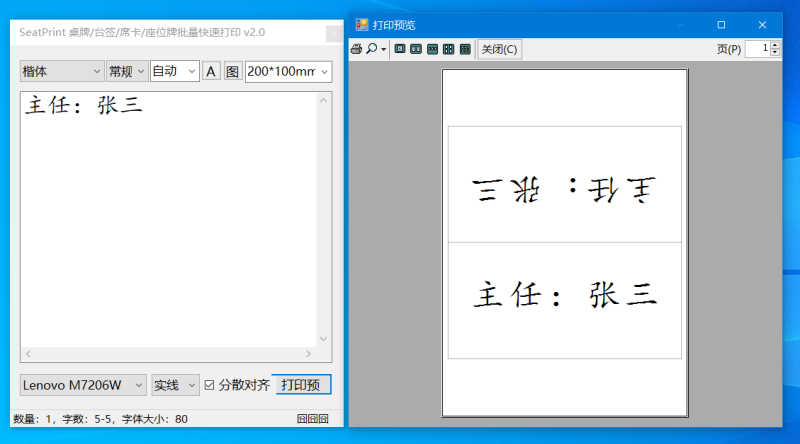
Task: Click horizontal scrollbar left arrow in text area
Action: pyautogui.click(x=28, y=354)
